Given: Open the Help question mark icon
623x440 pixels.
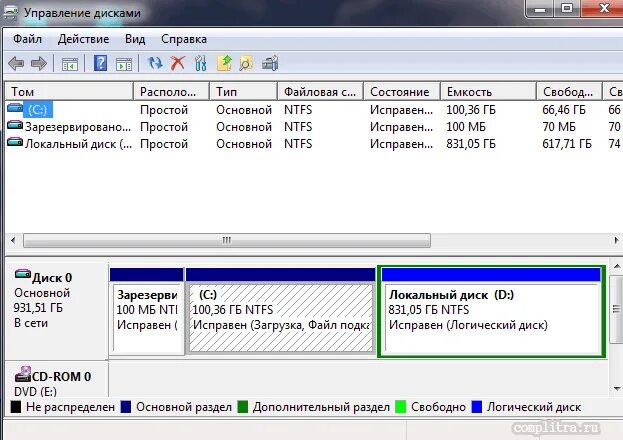Looking at the screenshot, I should click(101, 63).
